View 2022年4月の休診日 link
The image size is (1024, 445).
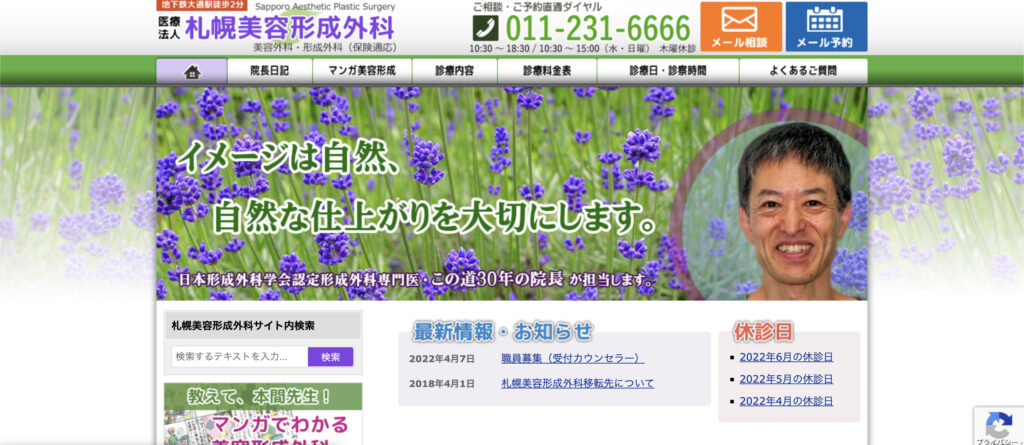(786, 401)
